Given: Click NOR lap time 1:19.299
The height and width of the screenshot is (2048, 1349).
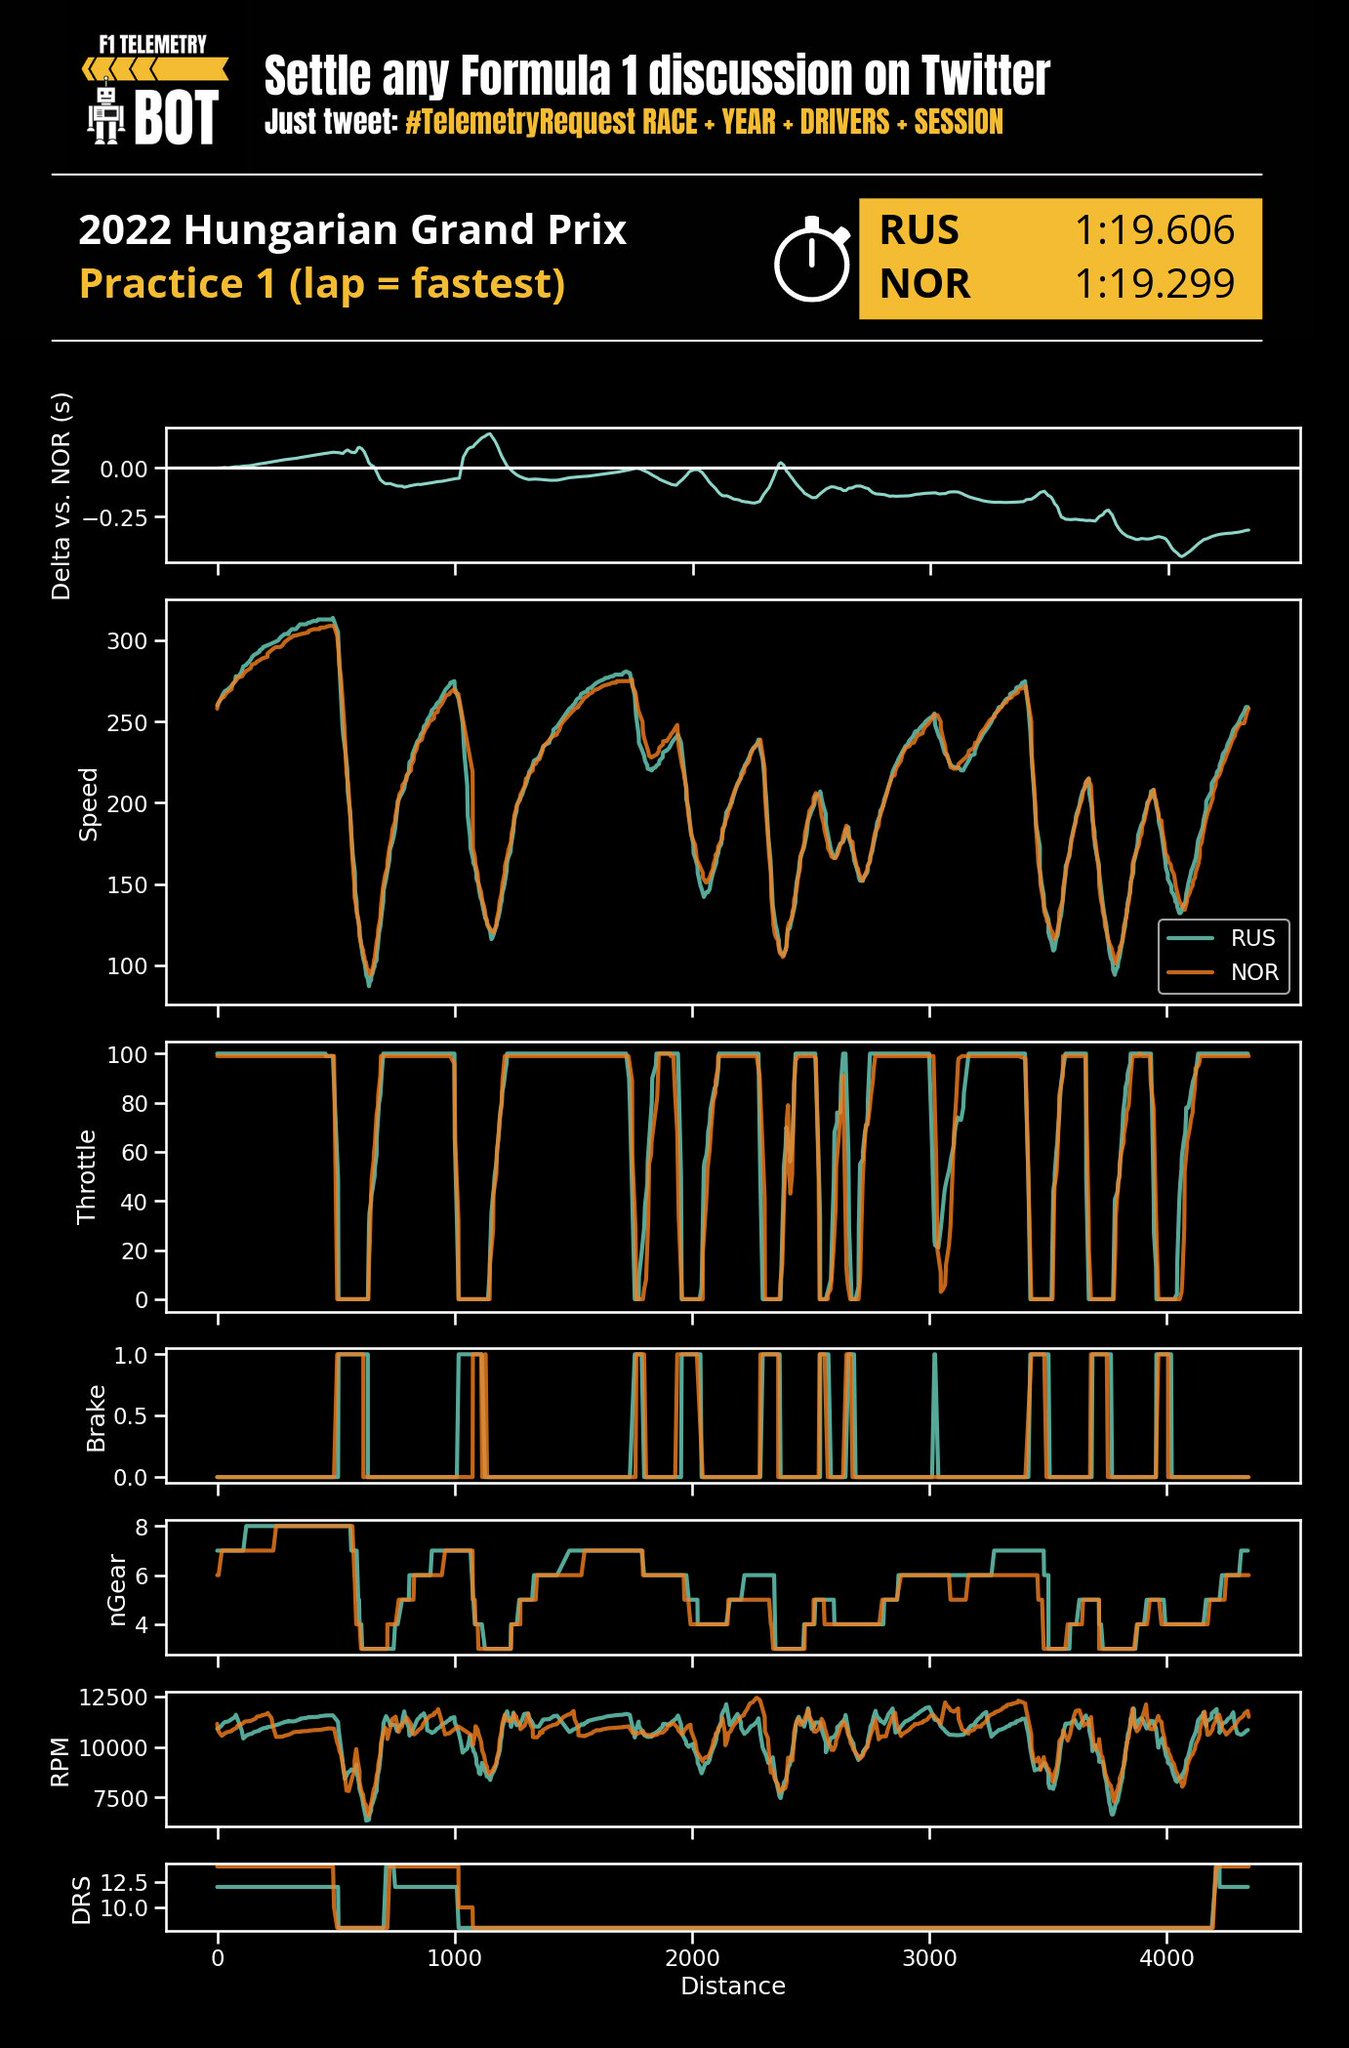Looking at the screenshot, I should pyautogui.click(x=1154, y=285).
